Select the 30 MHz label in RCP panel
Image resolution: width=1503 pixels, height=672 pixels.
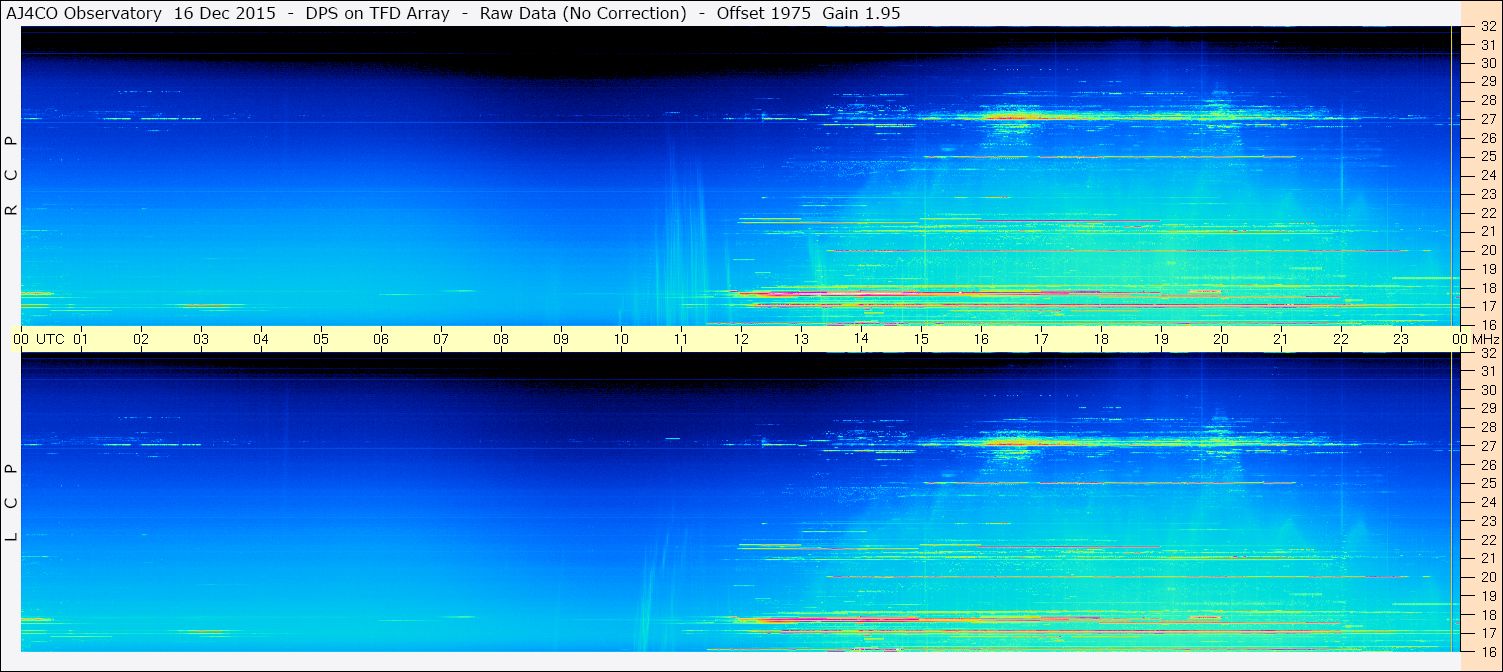point(1488,63)
